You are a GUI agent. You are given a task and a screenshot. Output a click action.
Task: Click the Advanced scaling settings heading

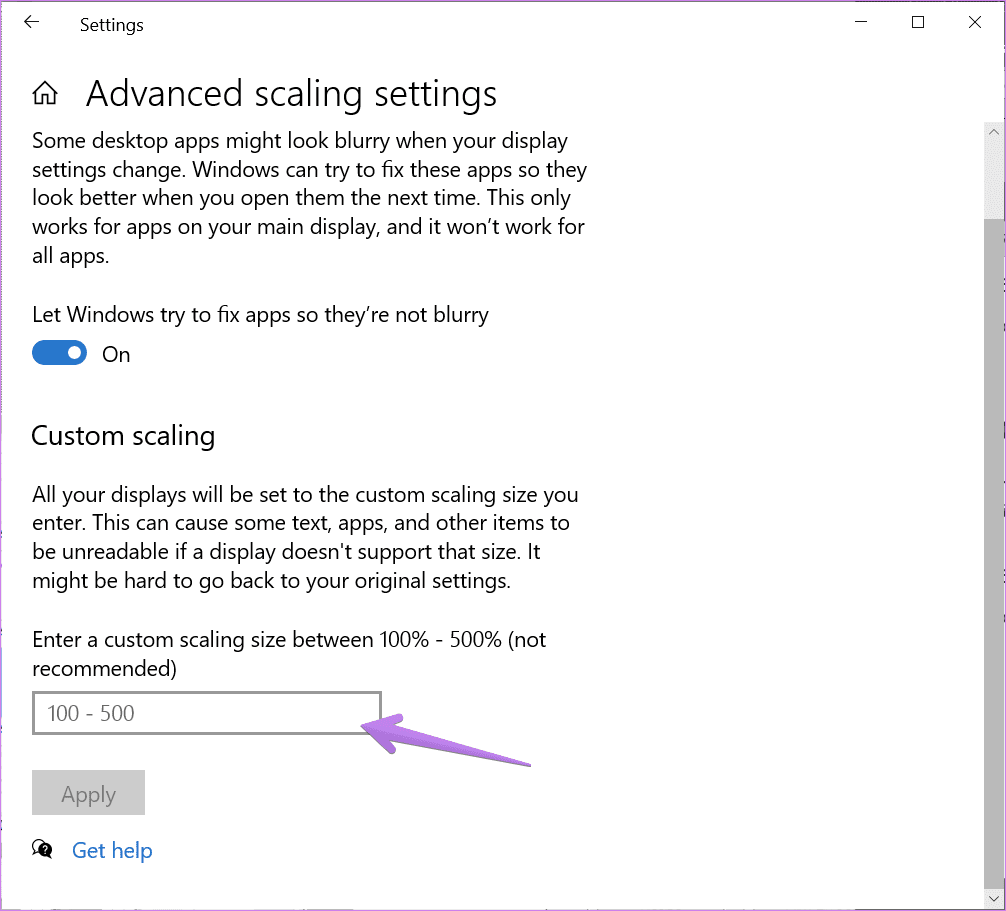coord(291,94)
